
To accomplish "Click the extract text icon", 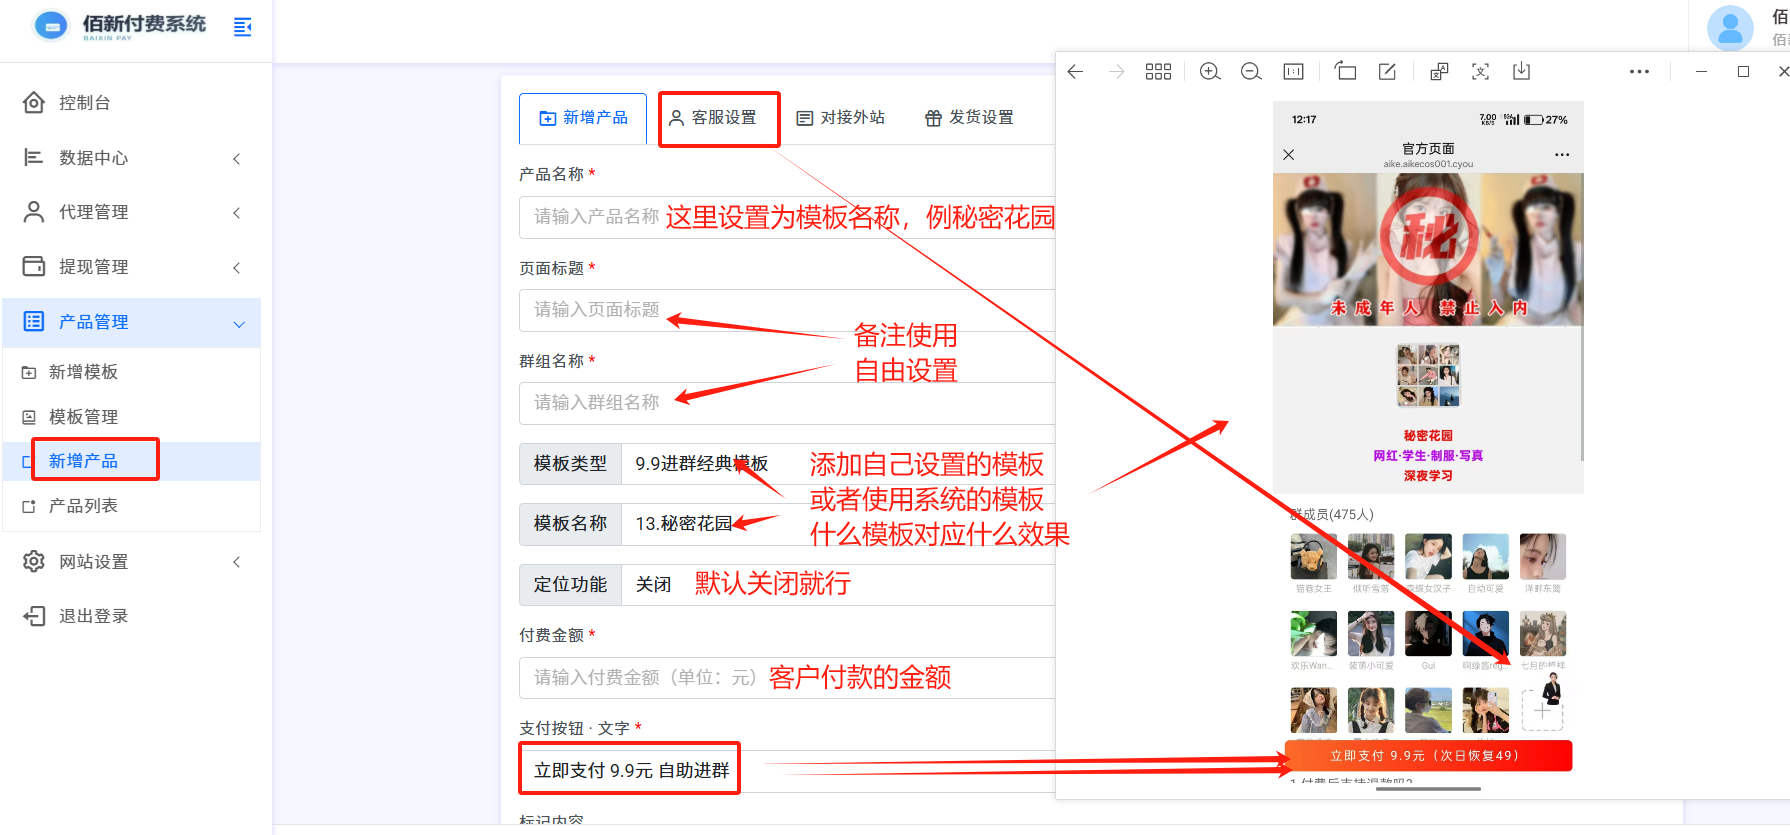I will click(x=1480, y=72).
